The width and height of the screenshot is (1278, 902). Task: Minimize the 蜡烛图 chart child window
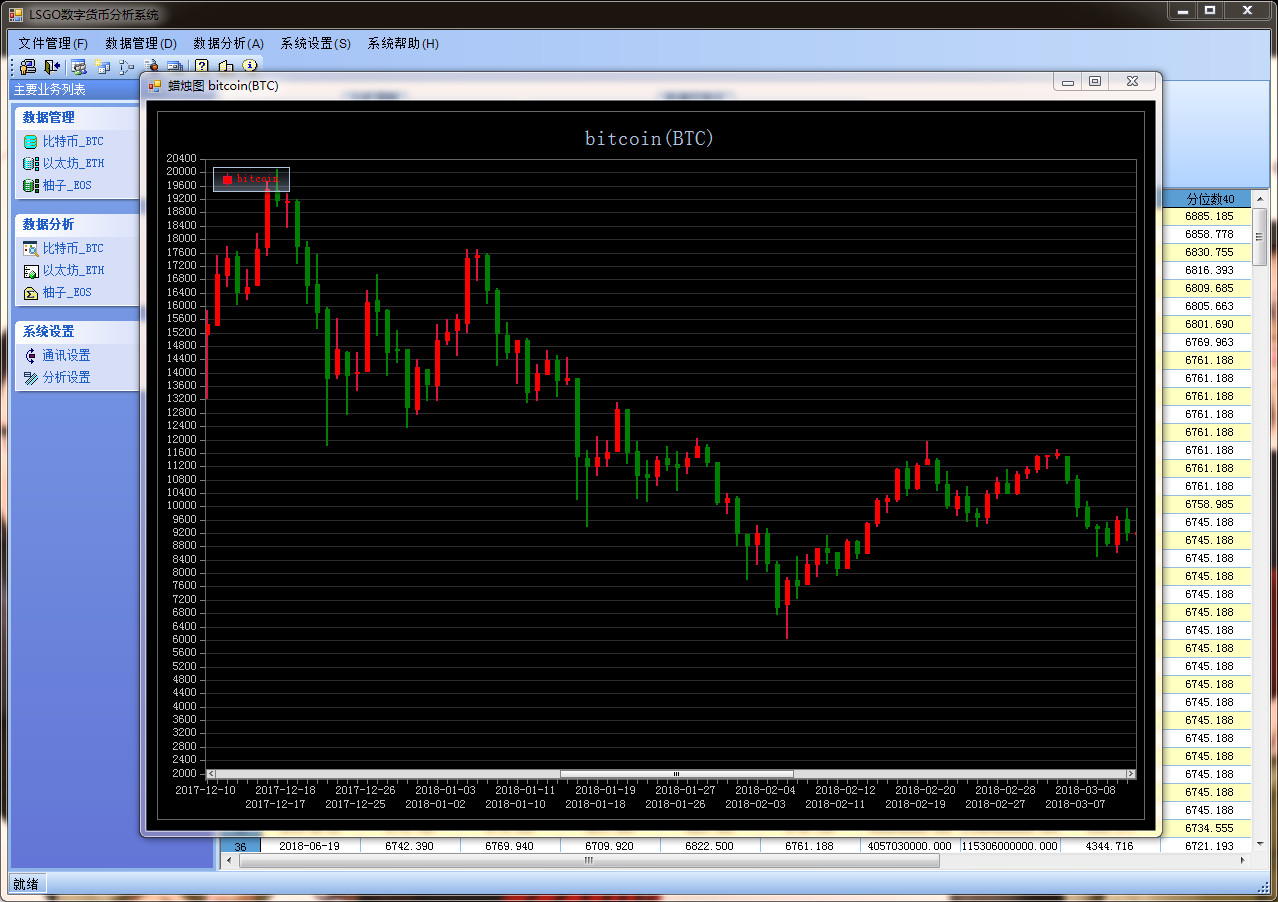coord(1068,82)
